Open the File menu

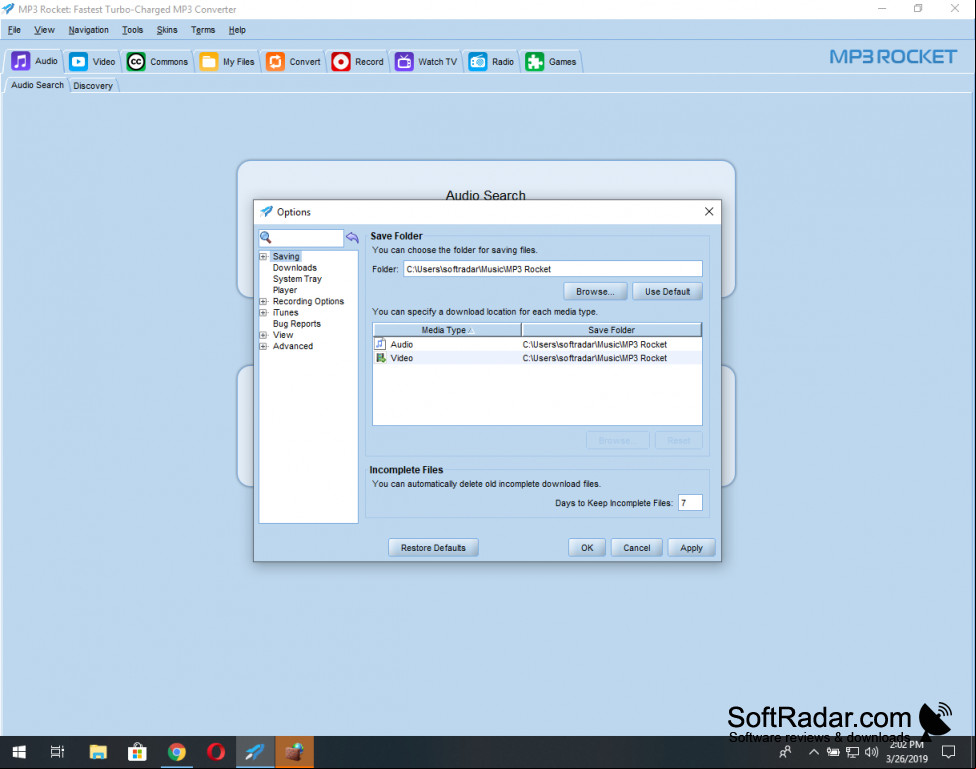click(x=14, y=30)
